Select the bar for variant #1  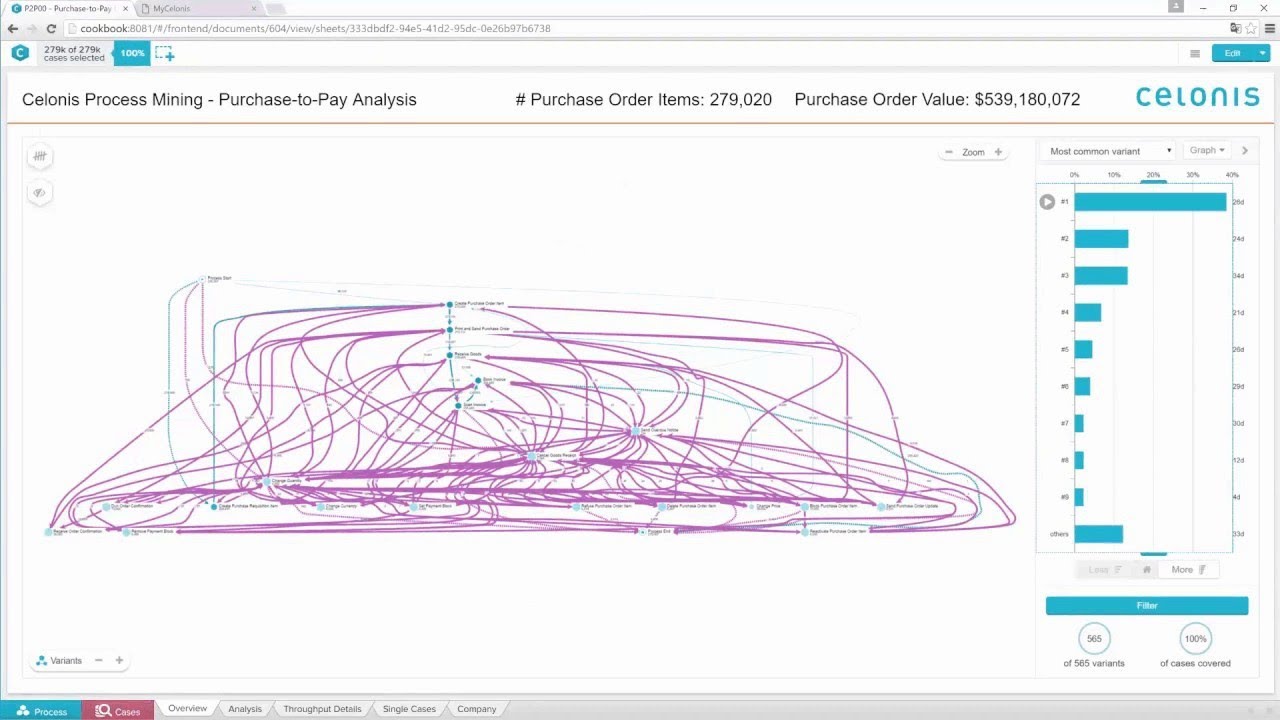1150,202
